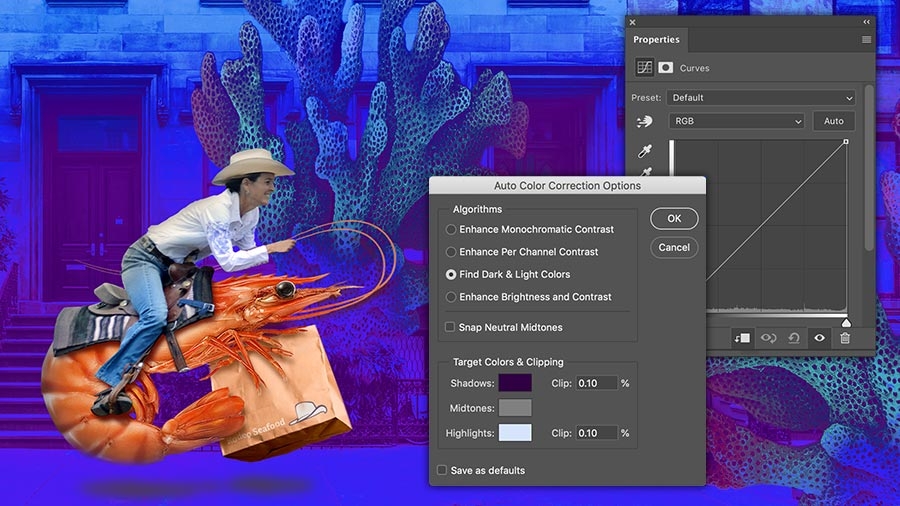Click the Curves adjustment icon in Properties

pos(644,68)
